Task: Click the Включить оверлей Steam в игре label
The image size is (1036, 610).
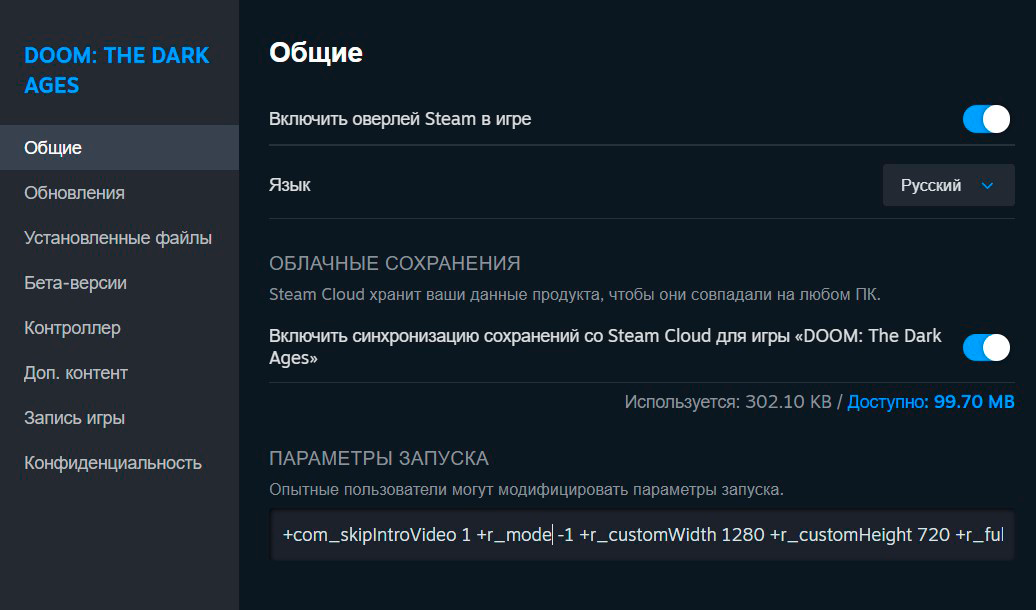Action: (x=400, y=119)
